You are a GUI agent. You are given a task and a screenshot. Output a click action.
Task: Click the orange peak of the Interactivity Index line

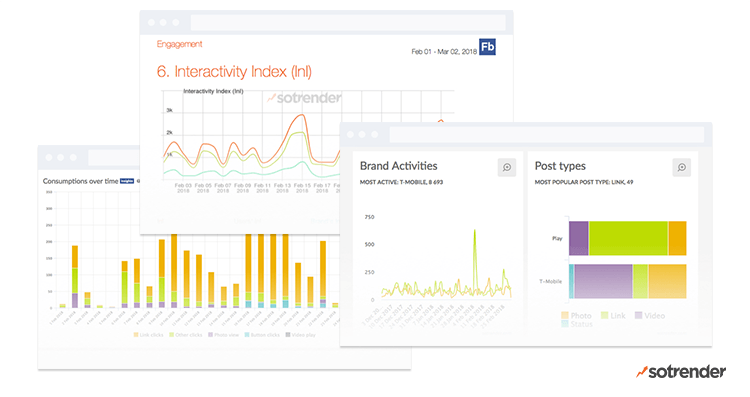click(301, 115)
